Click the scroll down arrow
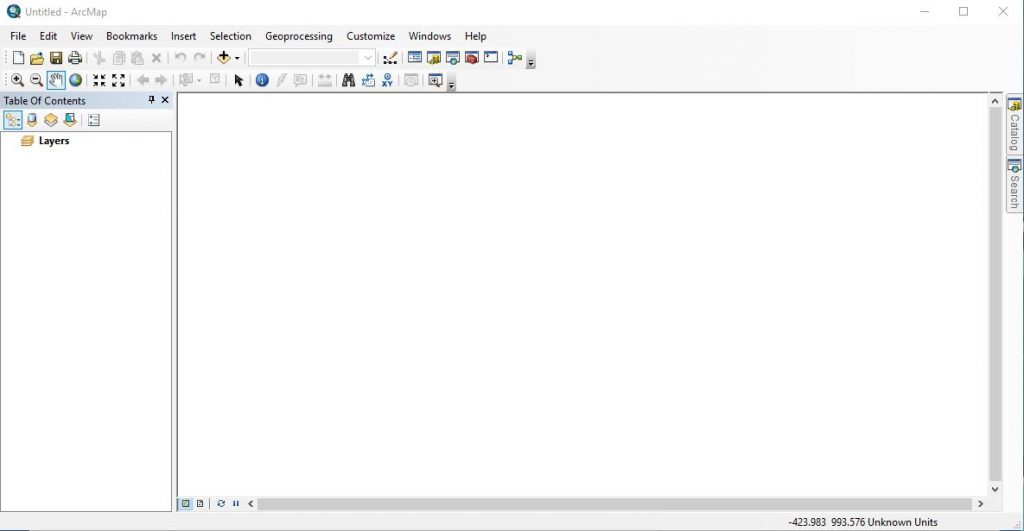Viewport: 1024px width, 531px height. point(995,489)
